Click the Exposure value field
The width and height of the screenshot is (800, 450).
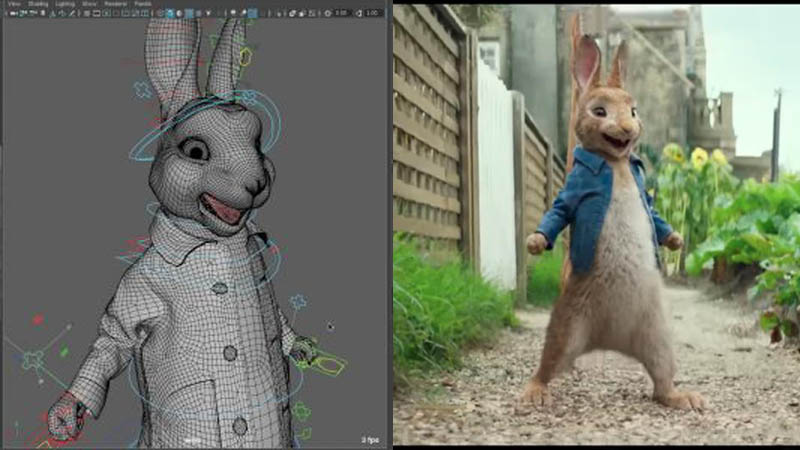(x=343, y=13)
